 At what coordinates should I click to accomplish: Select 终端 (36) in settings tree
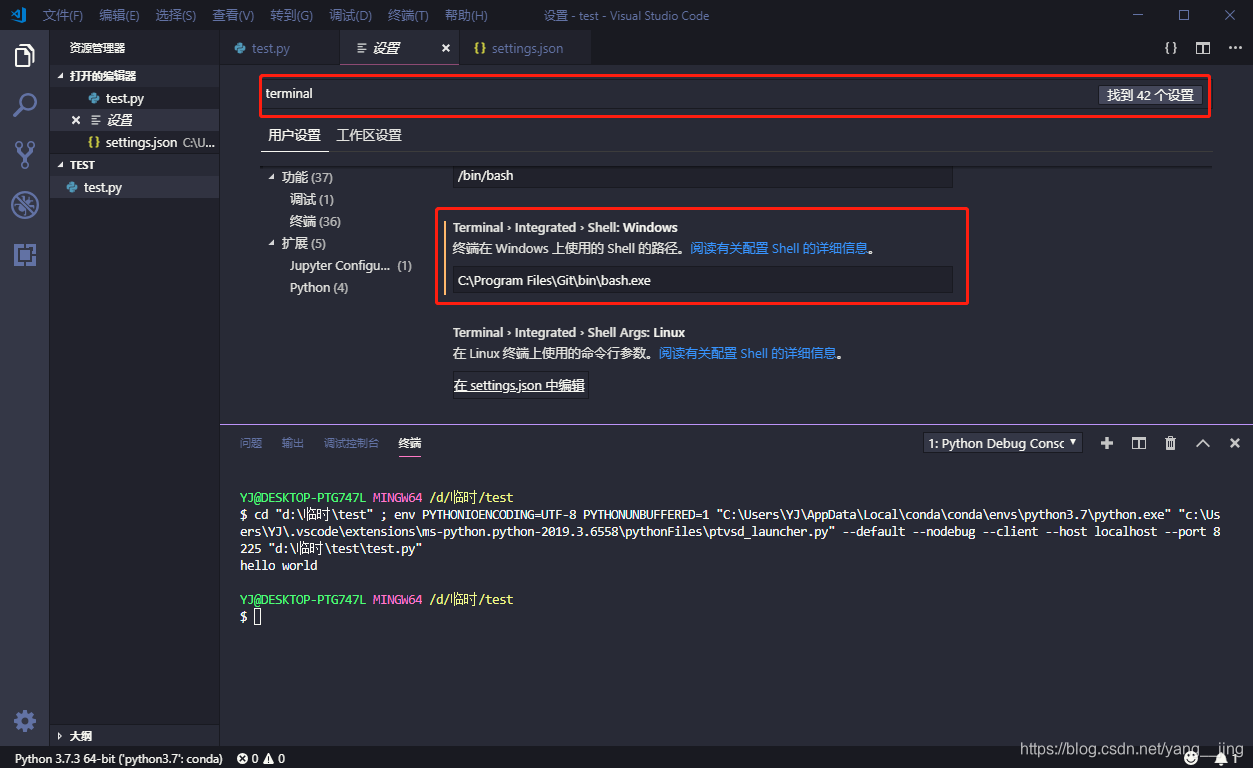coord(315,221)
